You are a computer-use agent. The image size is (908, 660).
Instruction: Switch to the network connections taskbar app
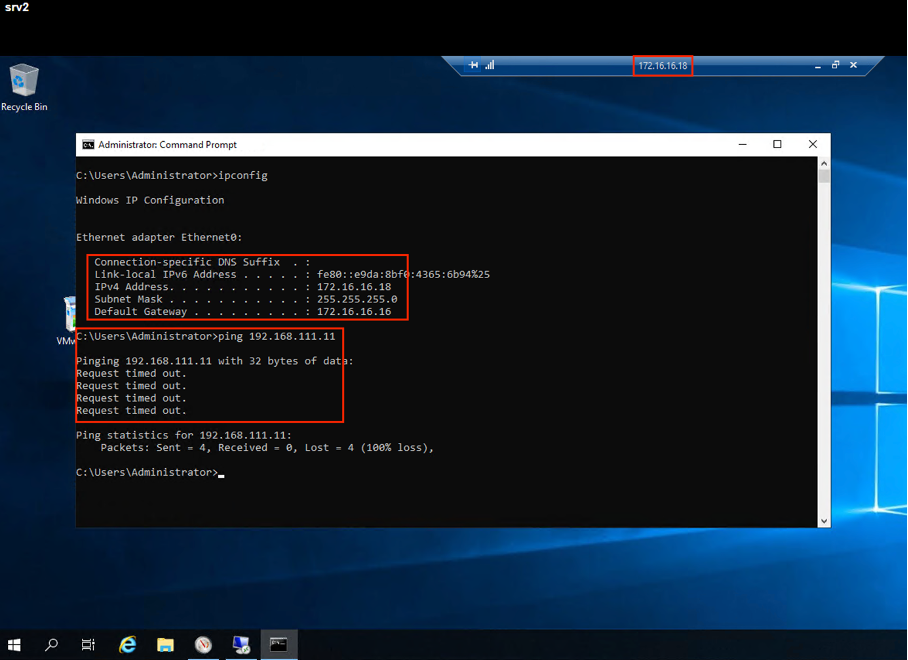241,645
